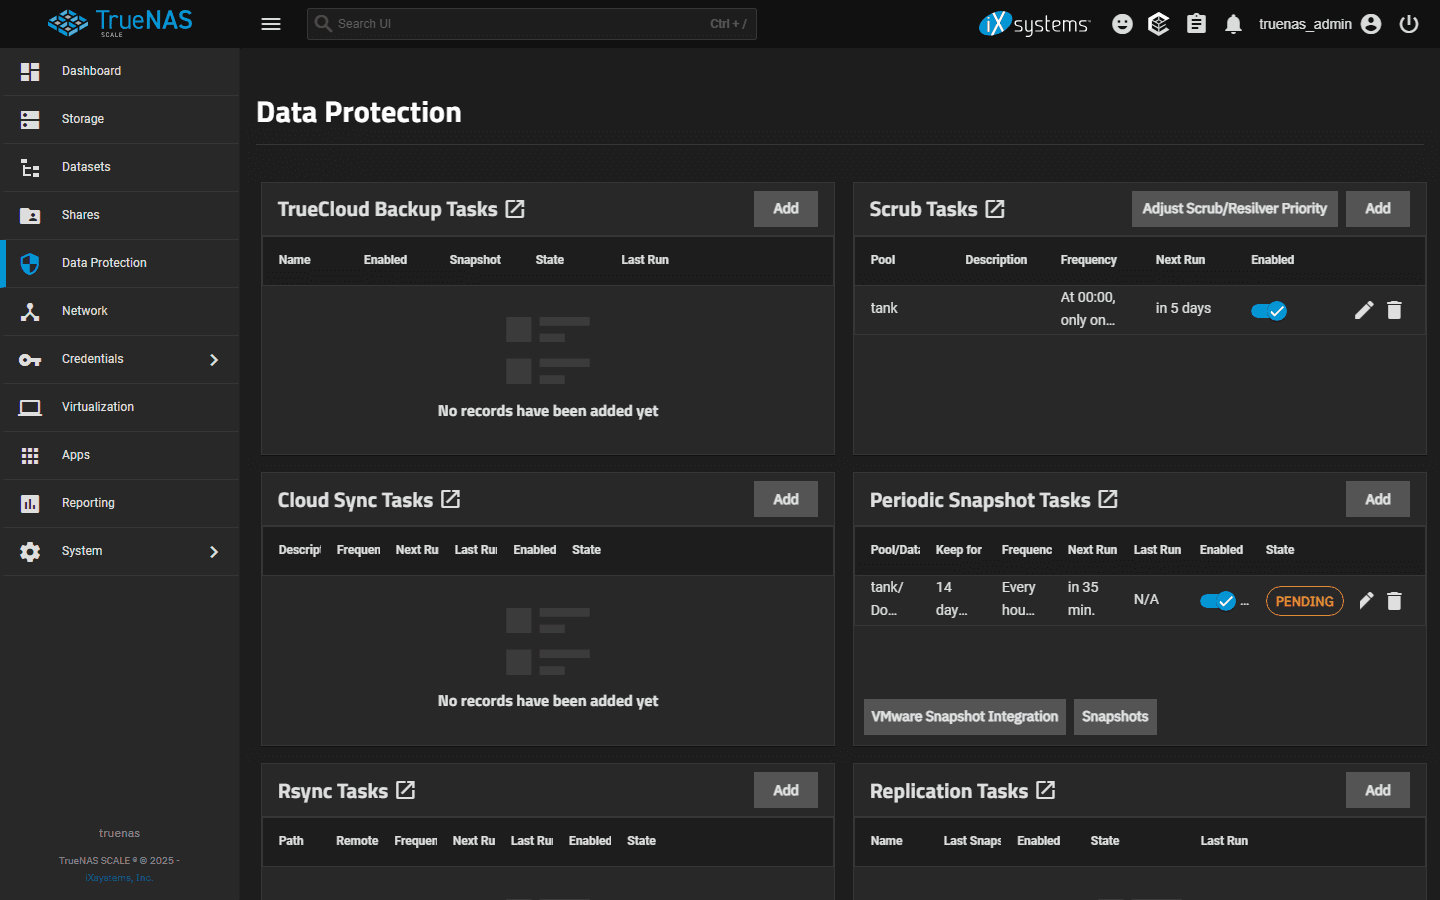Click the 'in 5 days' next run value
1440x900 pixels.
pyautogui.click(x=1183, y=308)
